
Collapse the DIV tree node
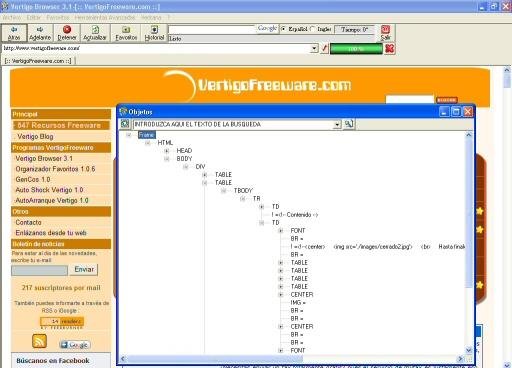pos(186,167)
